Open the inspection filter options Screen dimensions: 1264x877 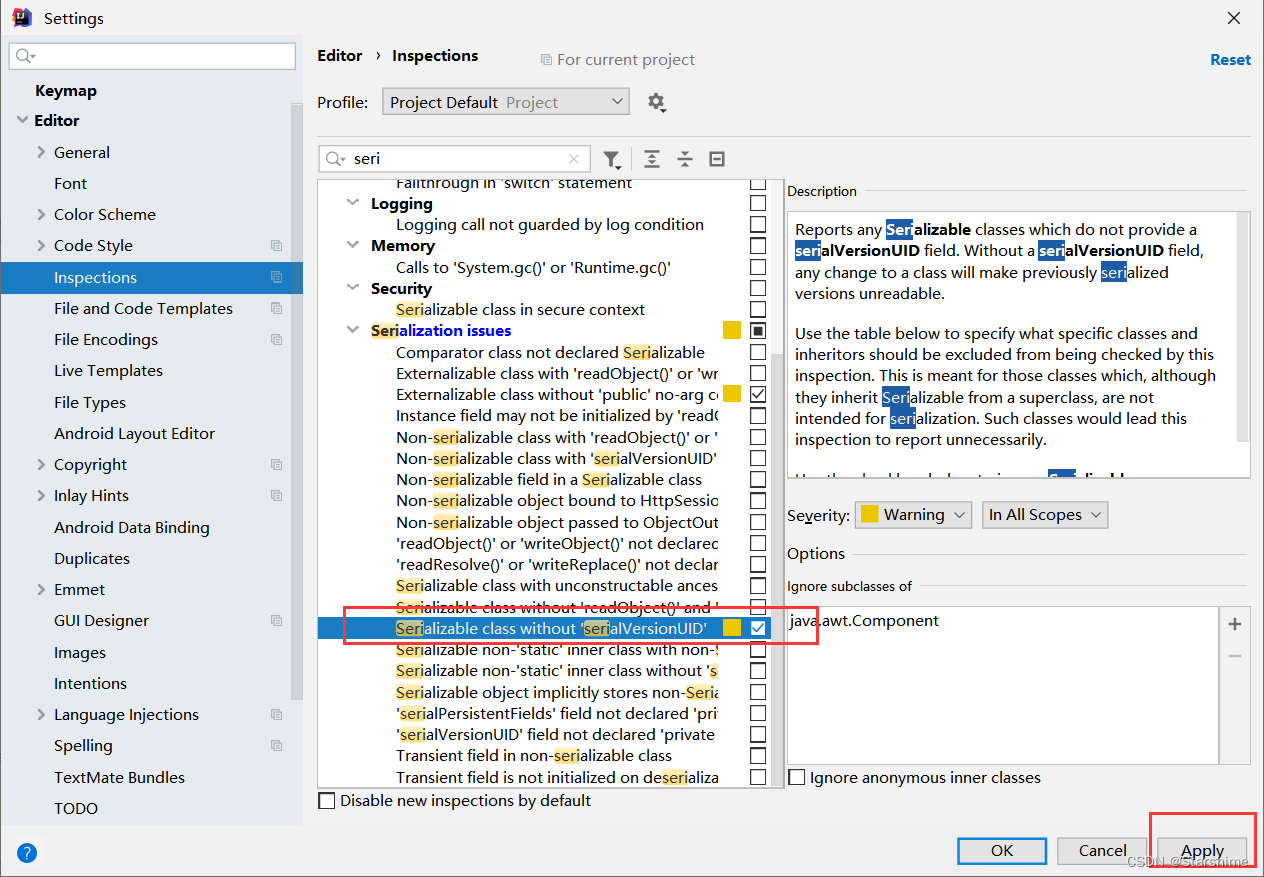[613, 159]
